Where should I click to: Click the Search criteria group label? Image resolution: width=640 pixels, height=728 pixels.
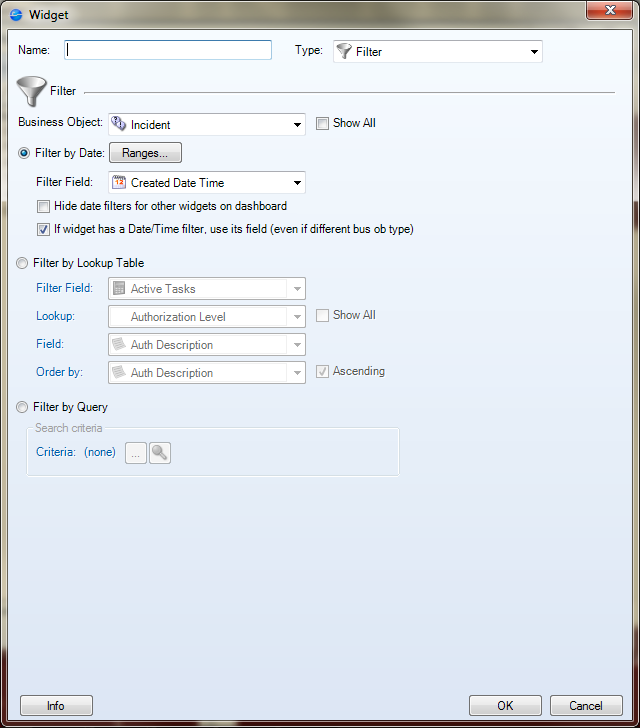[x=69, y=428]
